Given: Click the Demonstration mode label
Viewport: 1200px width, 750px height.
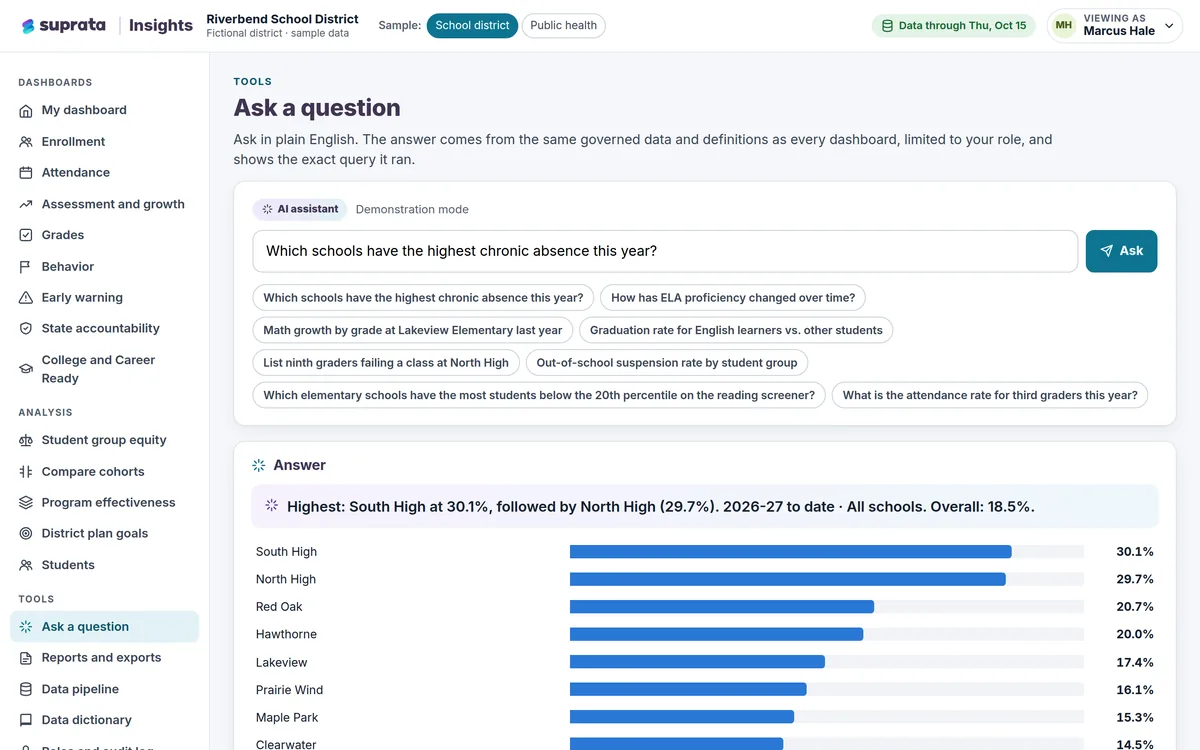Looking at the screenshot, I should click(412, 209).
